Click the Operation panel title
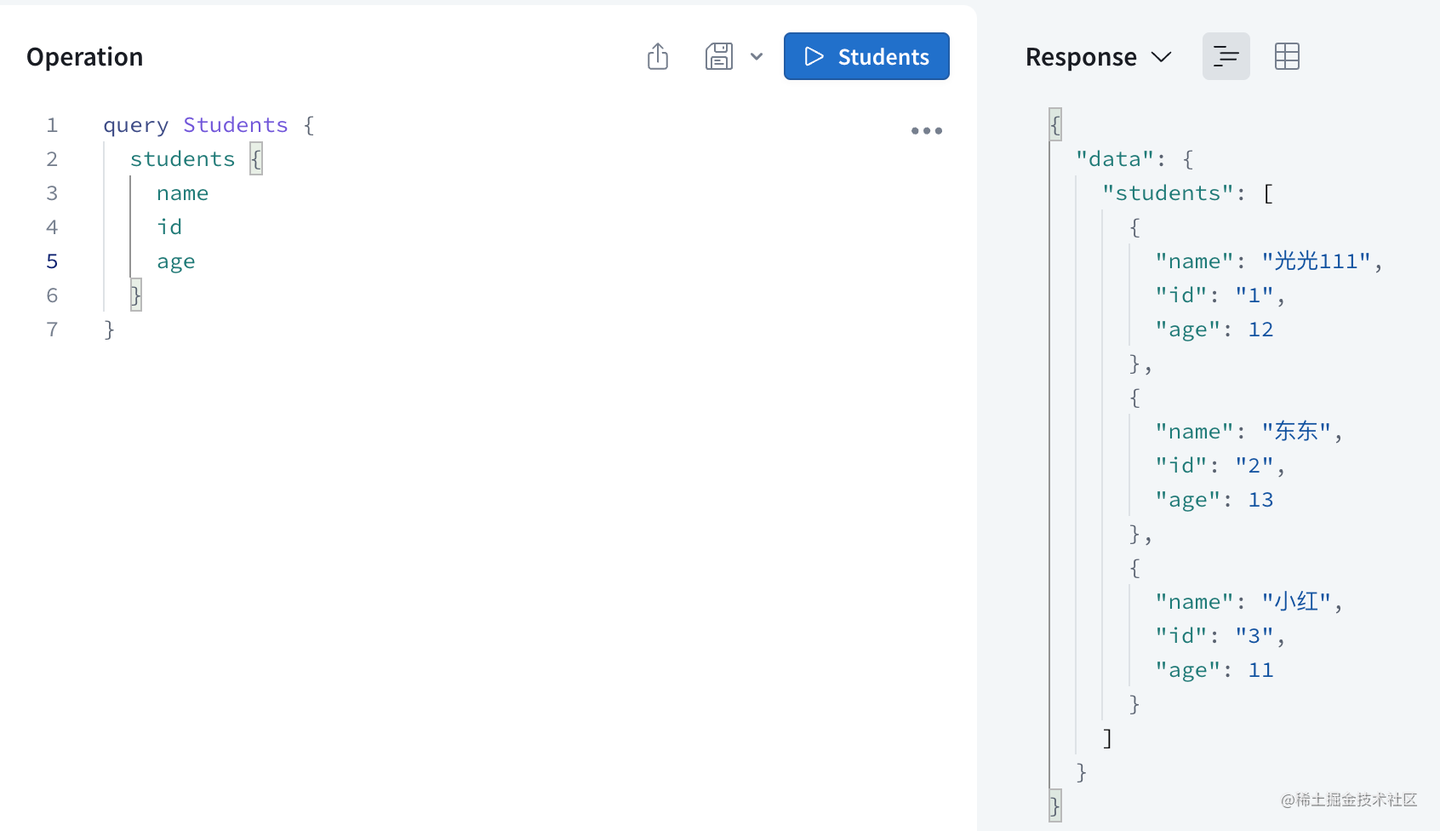Screen dimensions: 1440x831 coord(85,57)
